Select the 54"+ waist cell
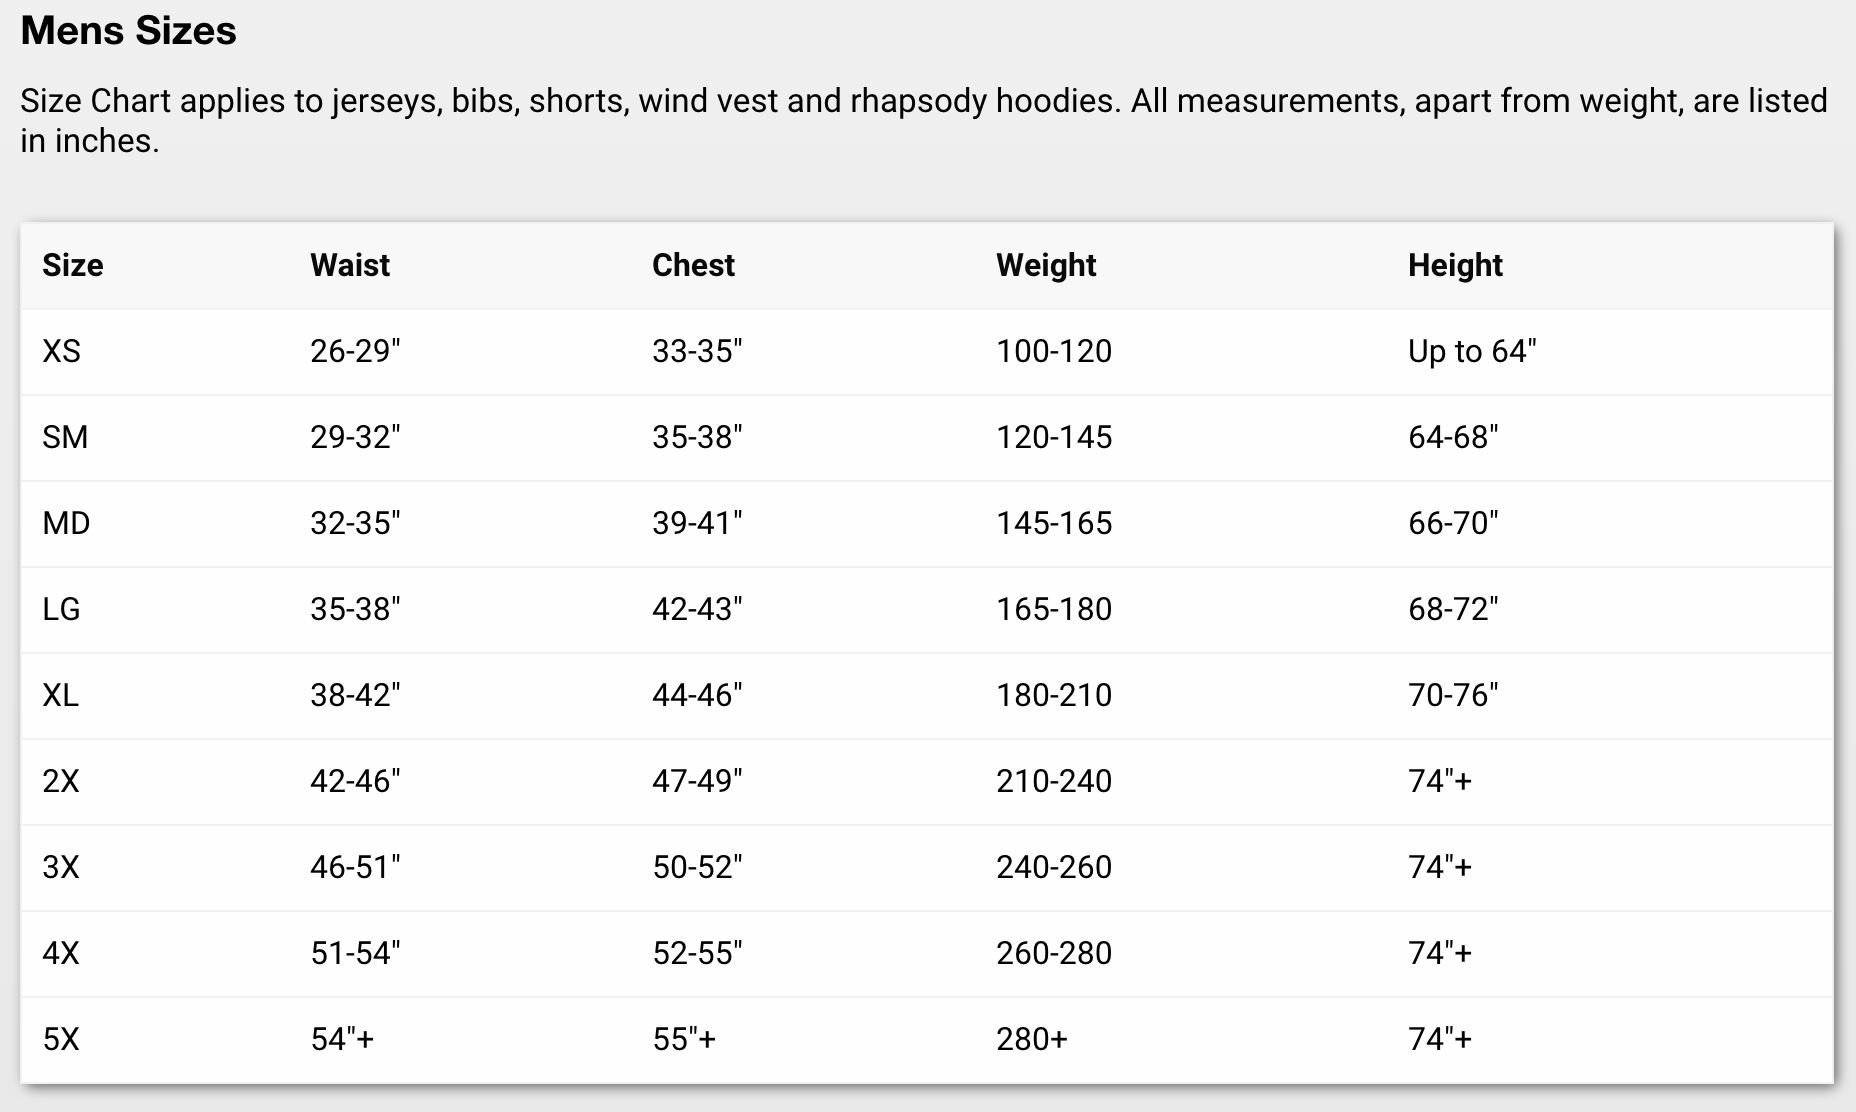The width and height of the screenshot is (1856, 1112). click(342, 1039)
